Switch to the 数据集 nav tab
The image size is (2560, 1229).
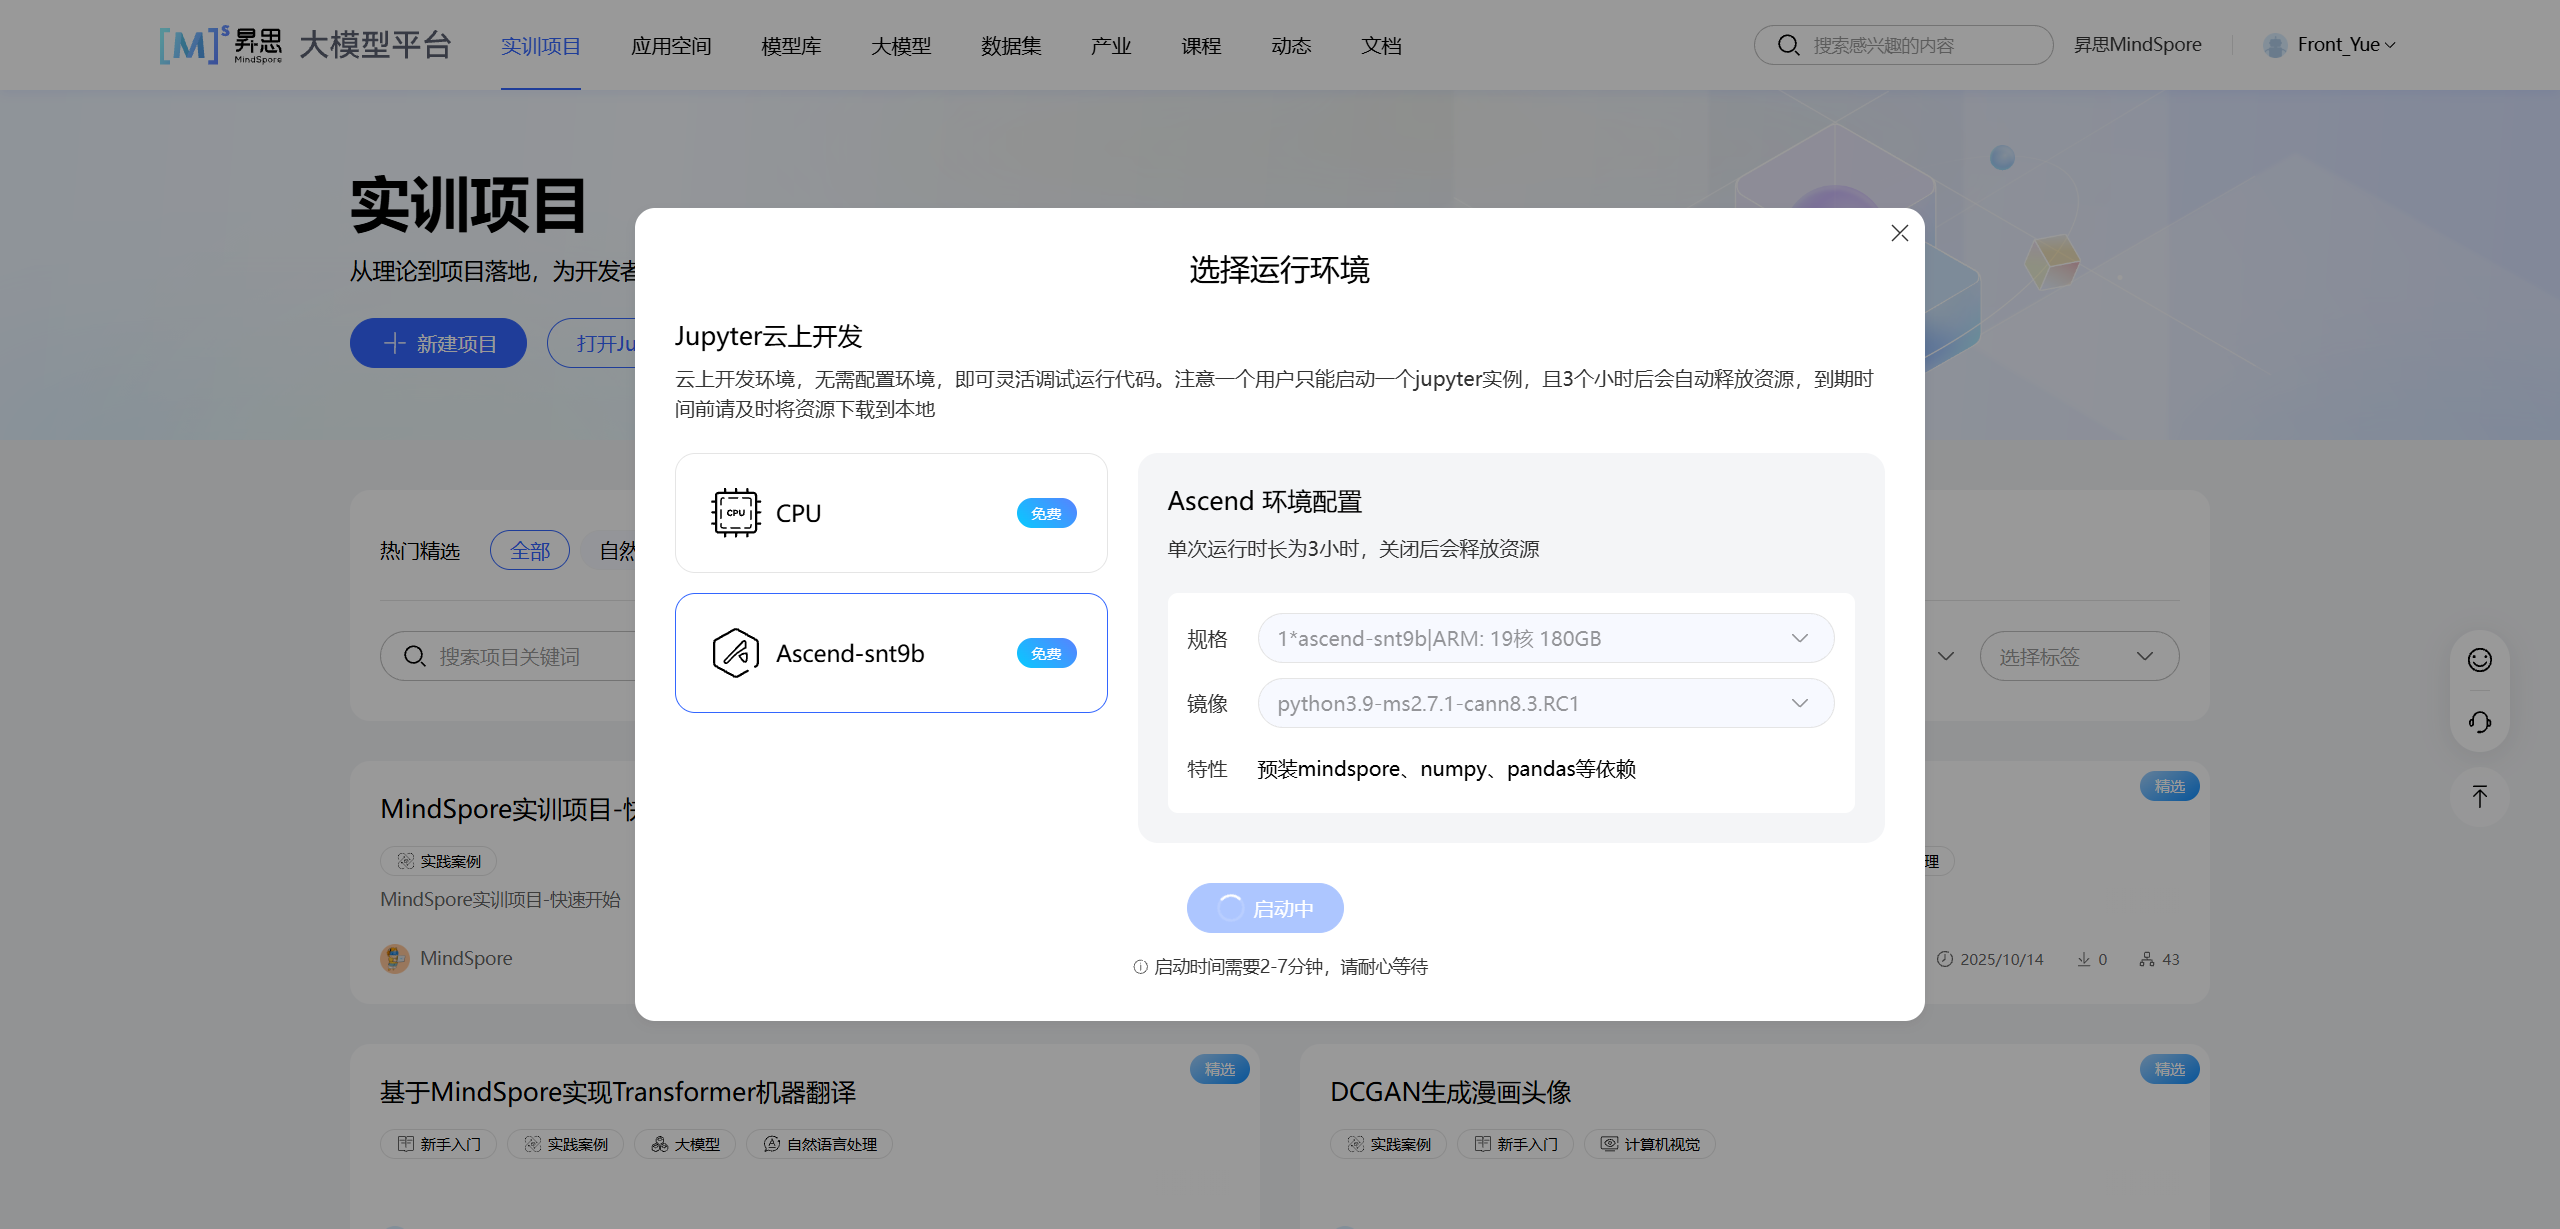click(1010, 46)
